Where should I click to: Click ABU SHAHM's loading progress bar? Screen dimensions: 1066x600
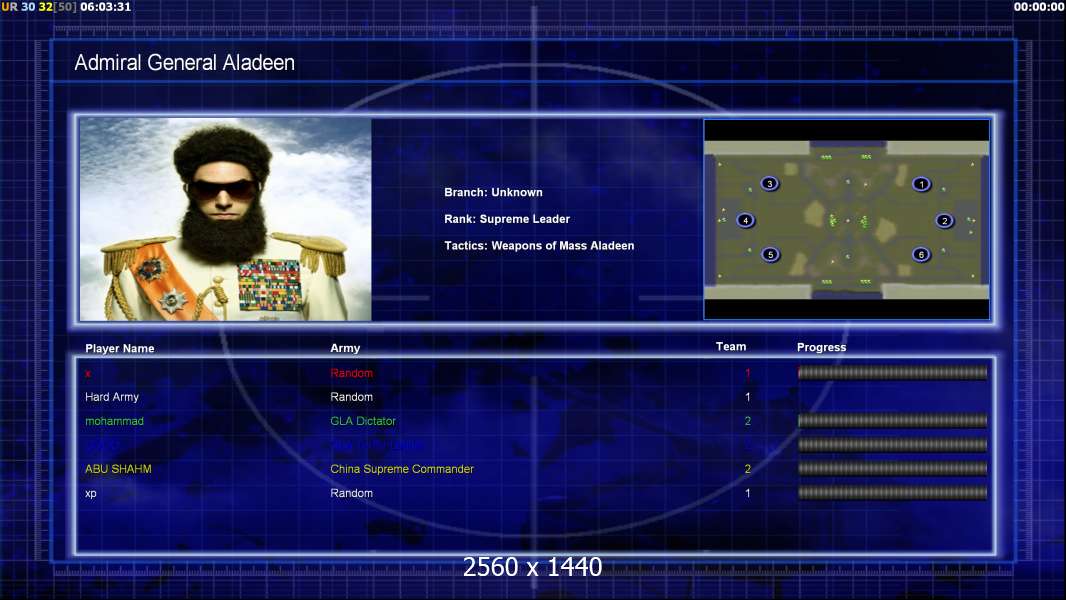[x=893, y=469]
